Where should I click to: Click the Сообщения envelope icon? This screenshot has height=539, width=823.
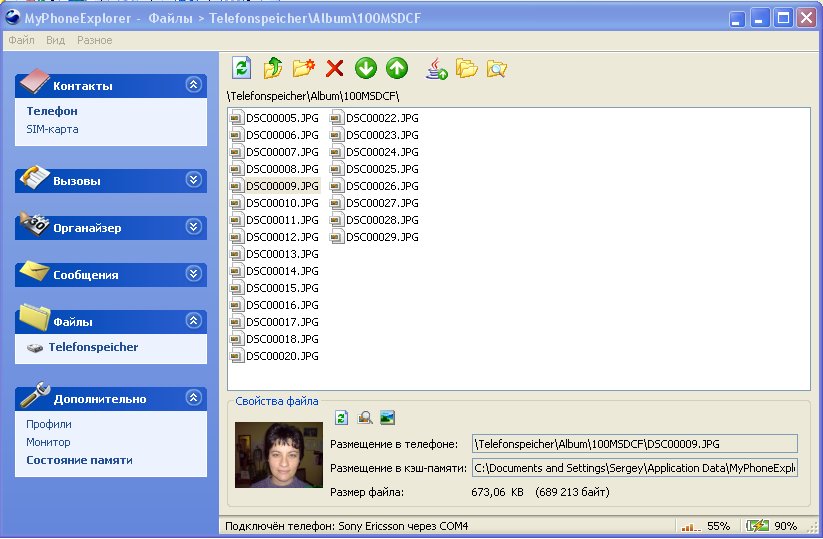point(35,271)
